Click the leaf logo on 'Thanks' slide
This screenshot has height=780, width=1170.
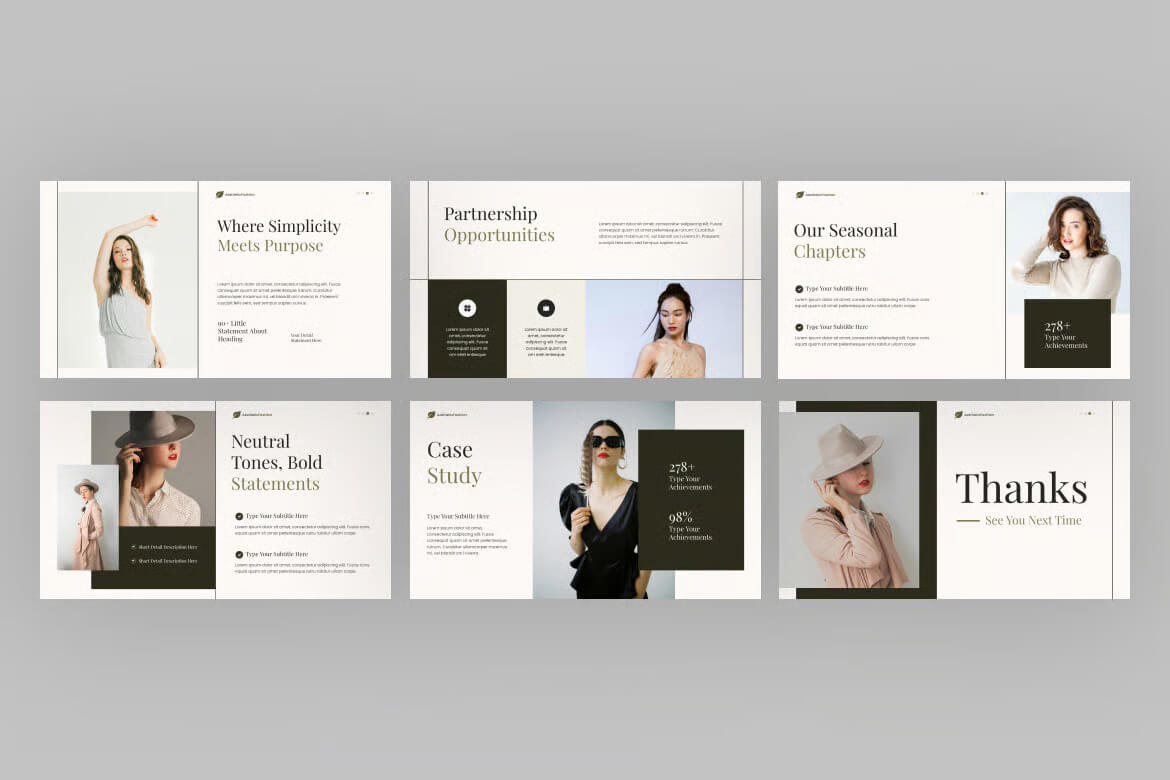click(958, 414)
